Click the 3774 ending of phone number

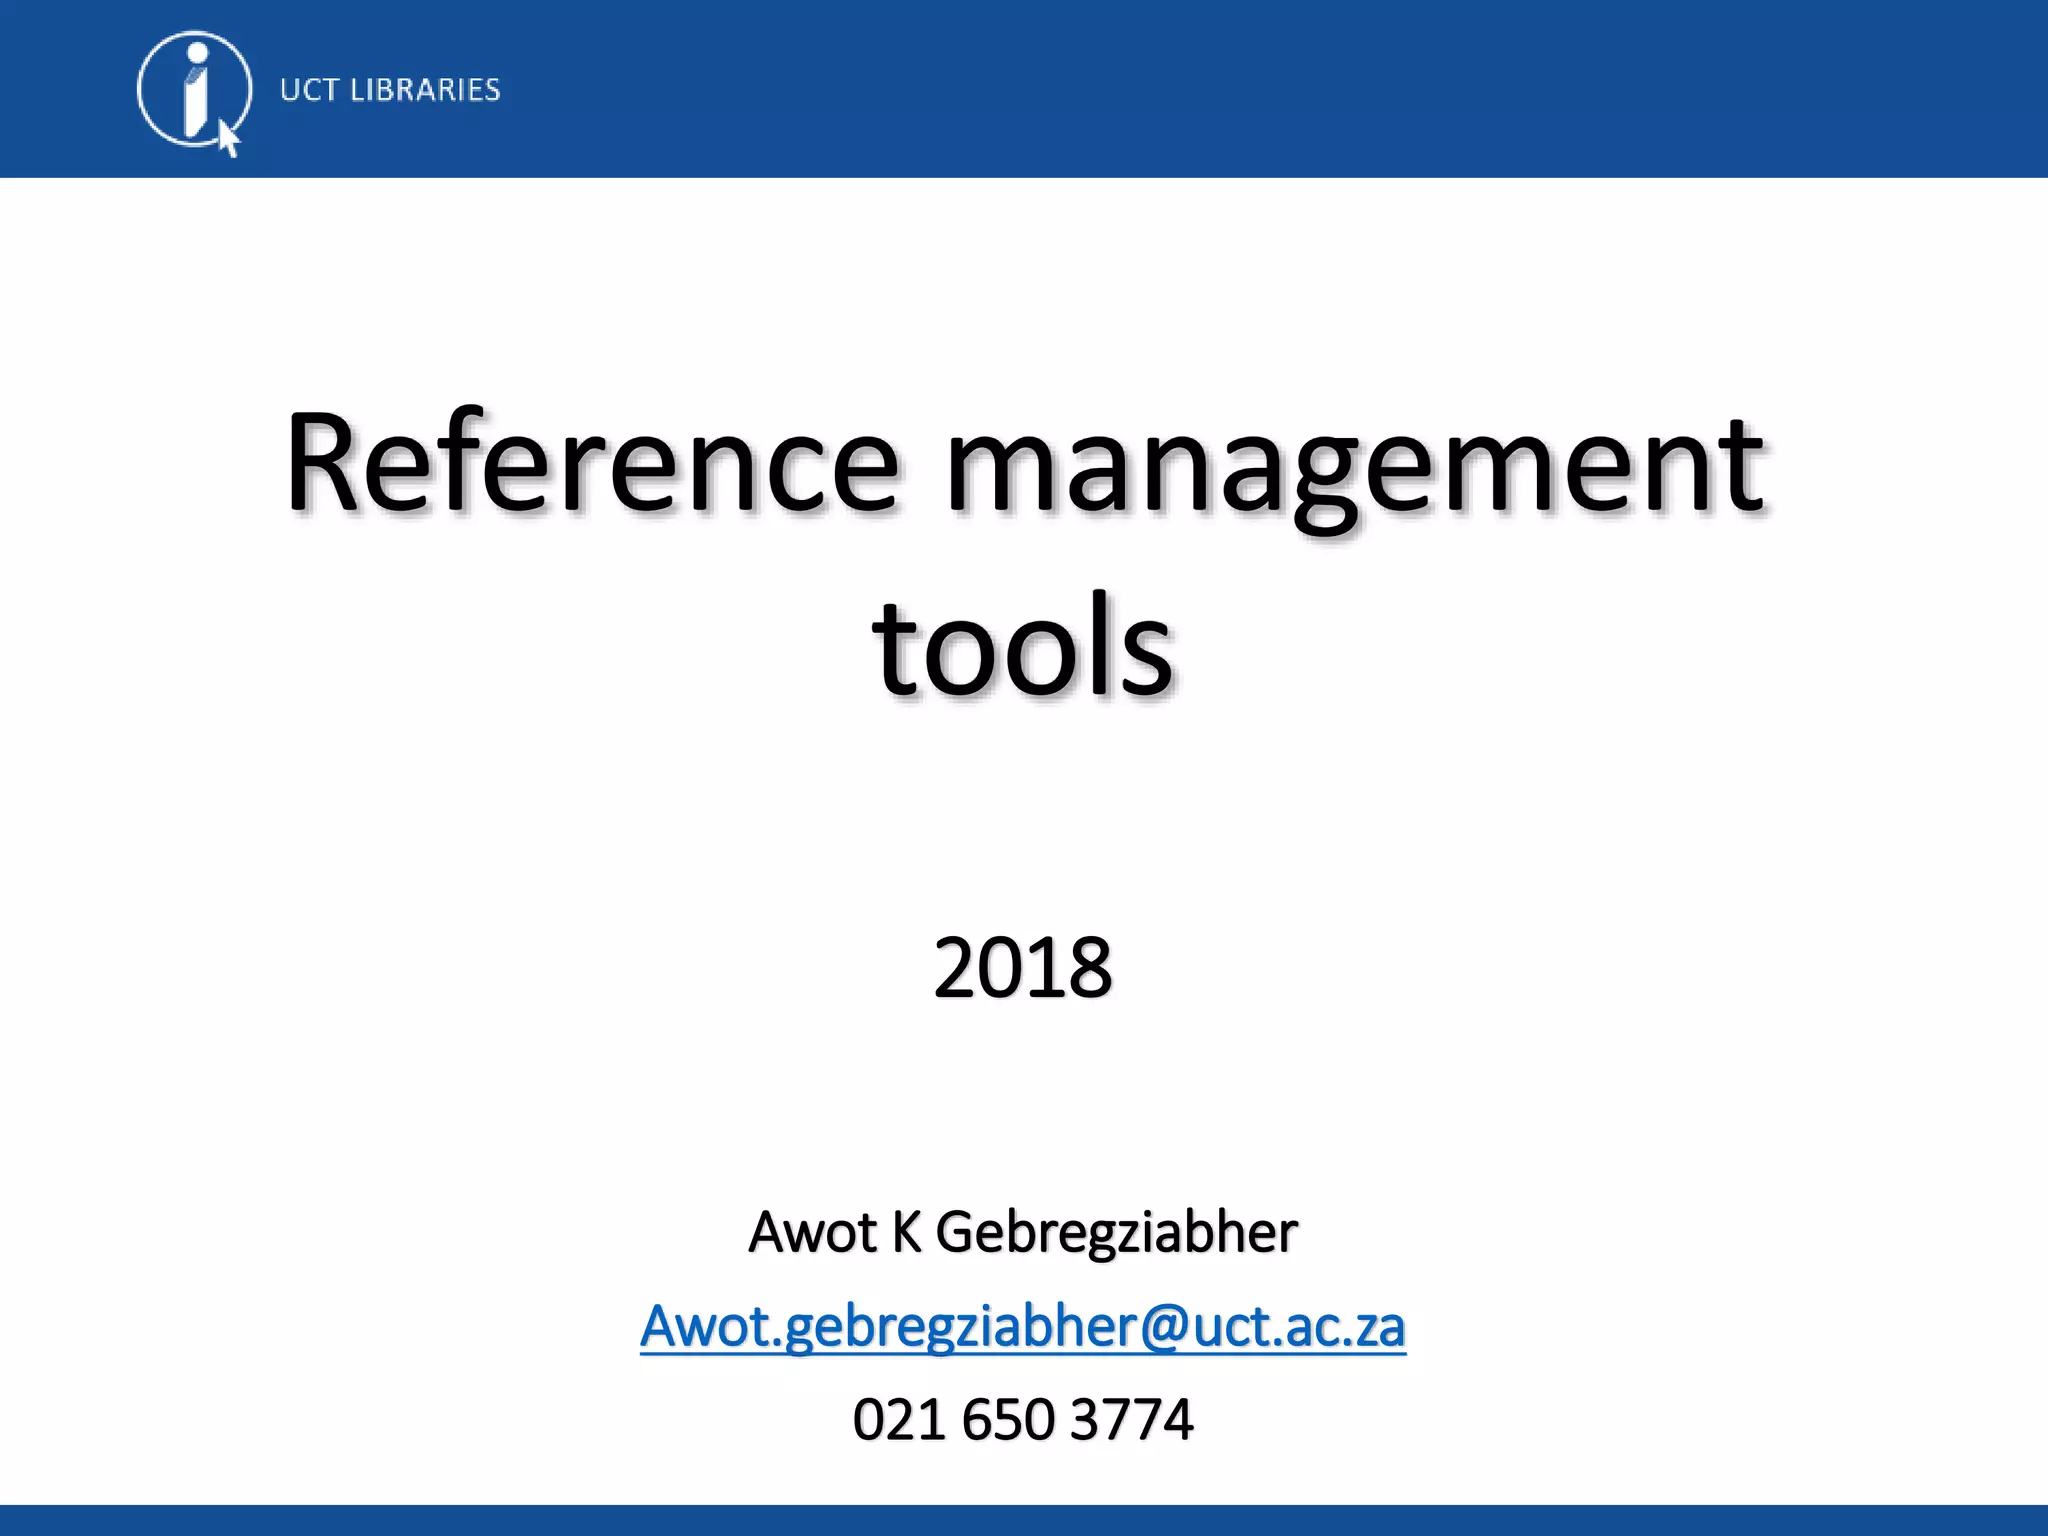pos(1131,1419)
